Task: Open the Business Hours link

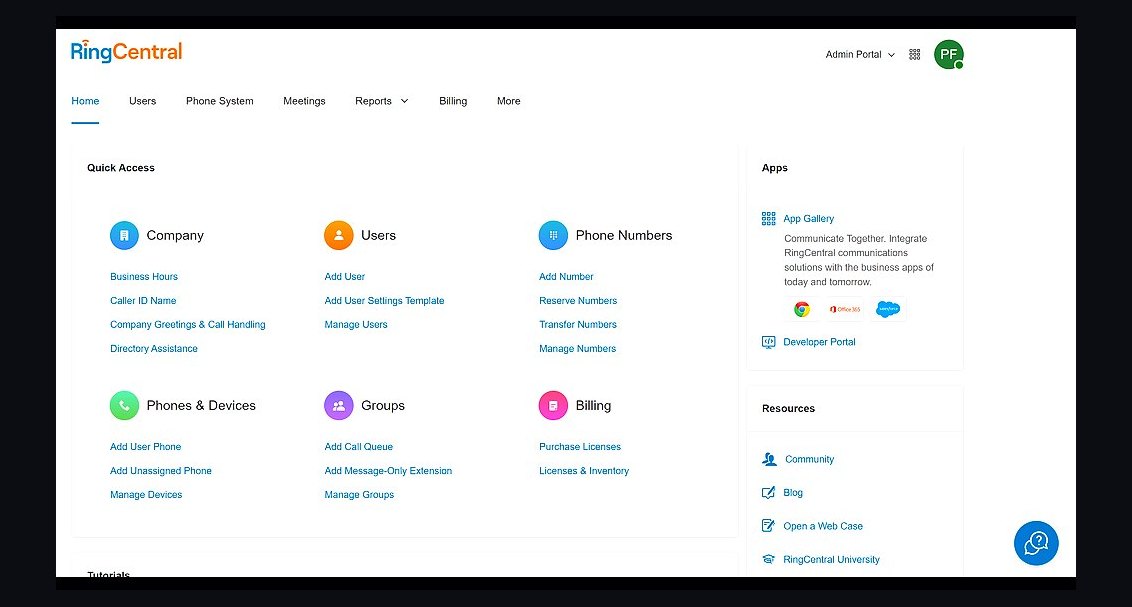Action: tap(144, 276)
